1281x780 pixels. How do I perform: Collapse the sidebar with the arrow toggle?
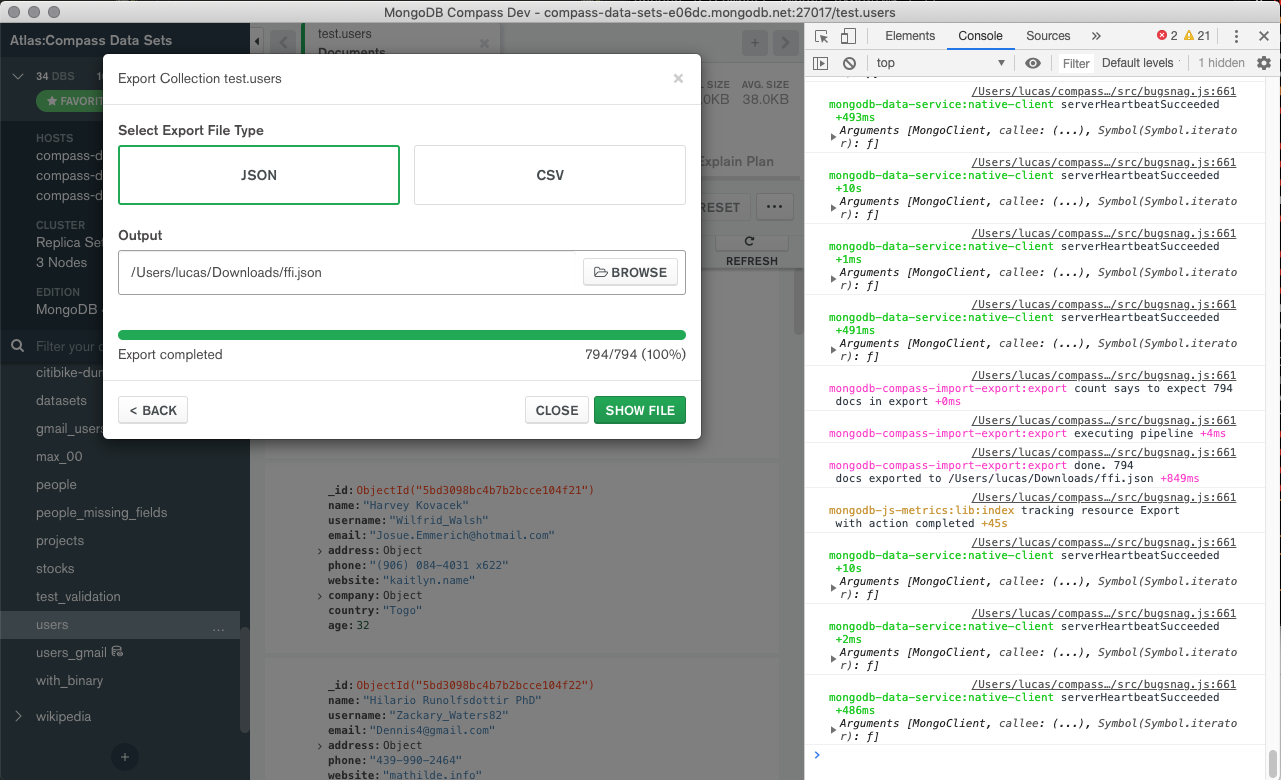[258, 42]
